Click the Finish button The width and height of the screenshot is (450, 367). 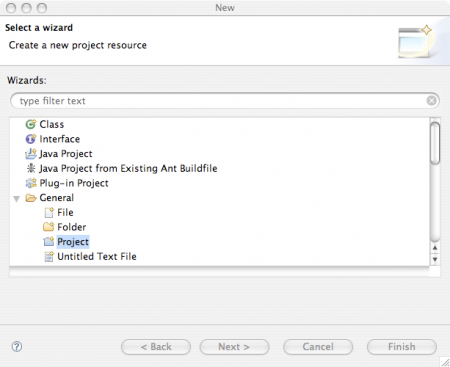point(402,347)
